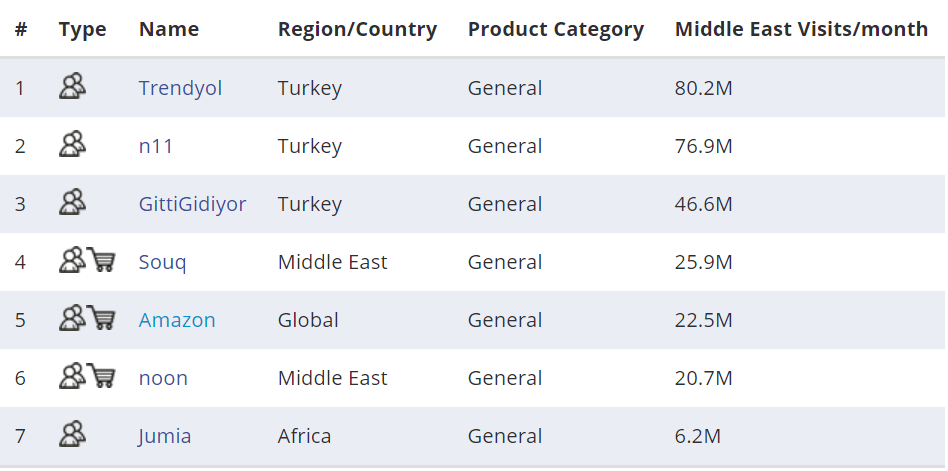
Task: Click the marketplace icon in Trendyol row
Action: pyautogui.click(x=72, y=87)
